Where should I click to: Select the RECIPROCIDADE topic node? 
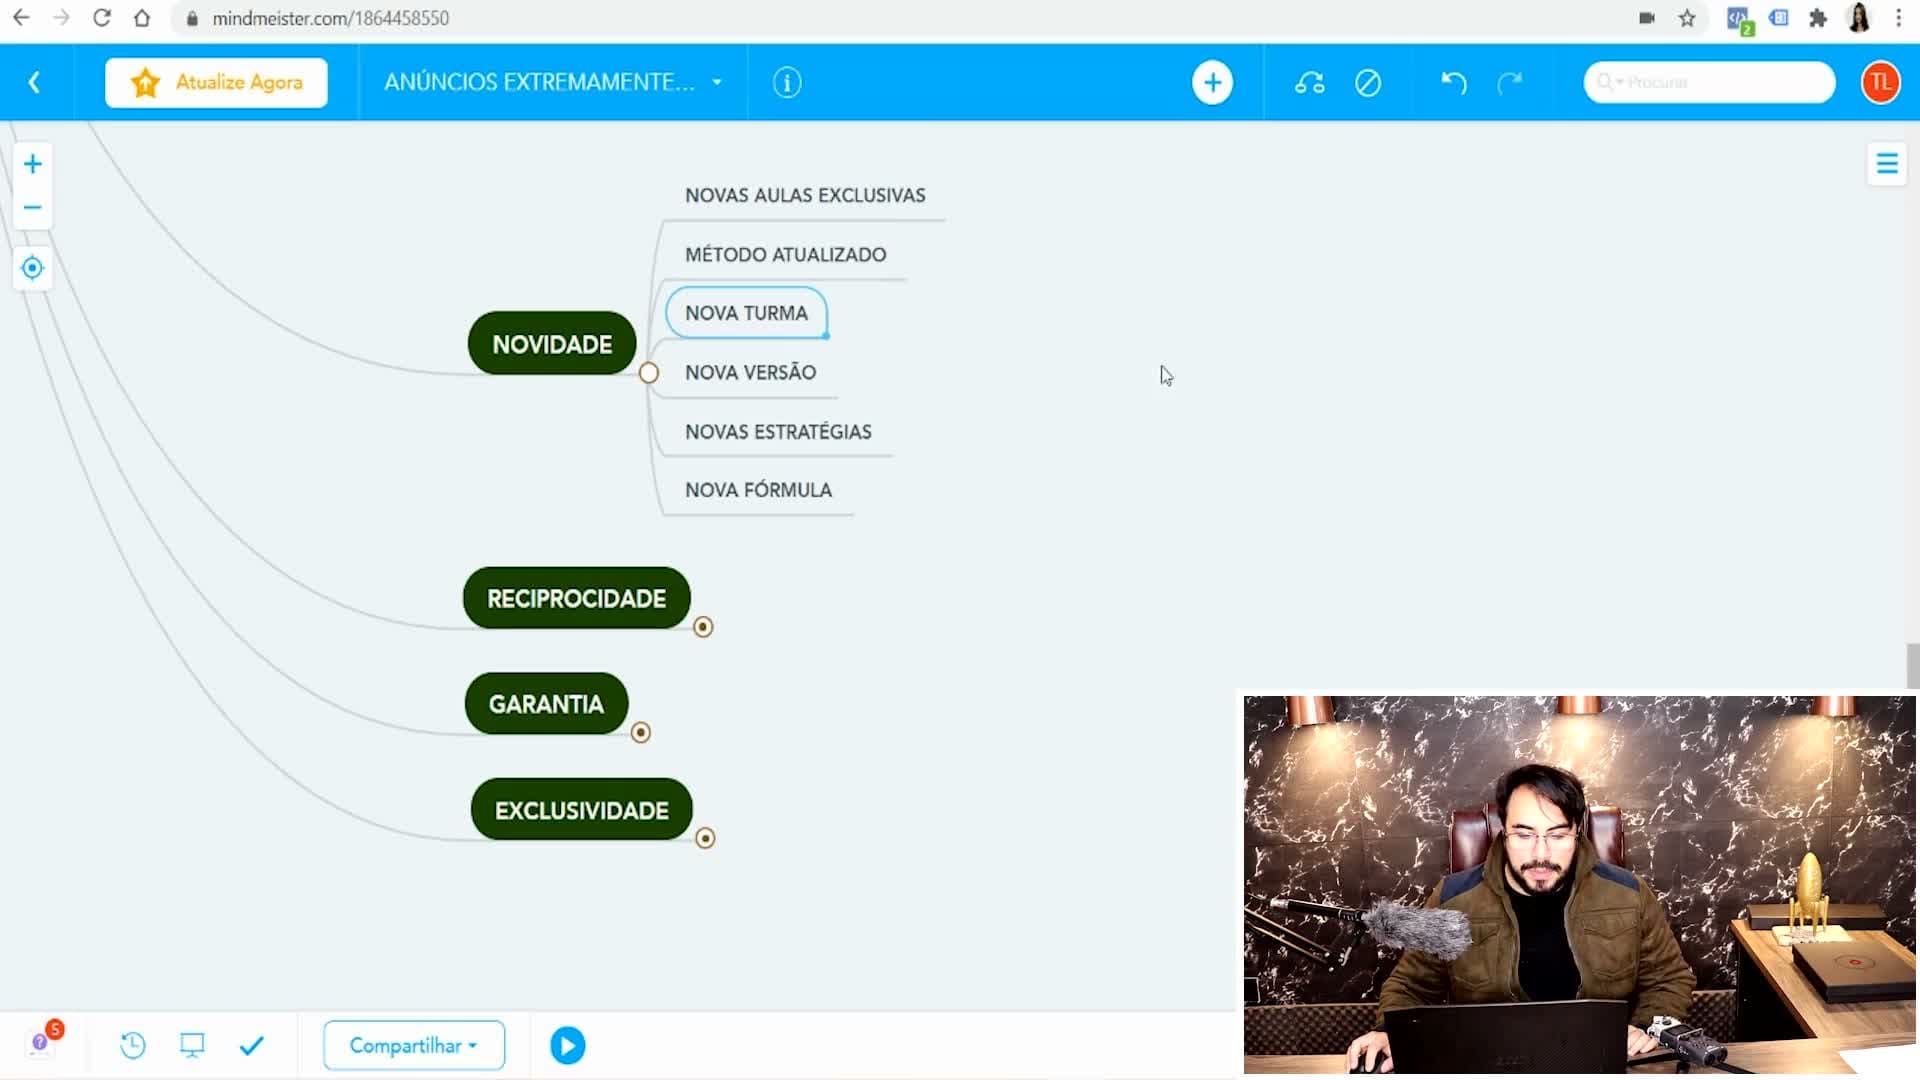tap(576, 598)
